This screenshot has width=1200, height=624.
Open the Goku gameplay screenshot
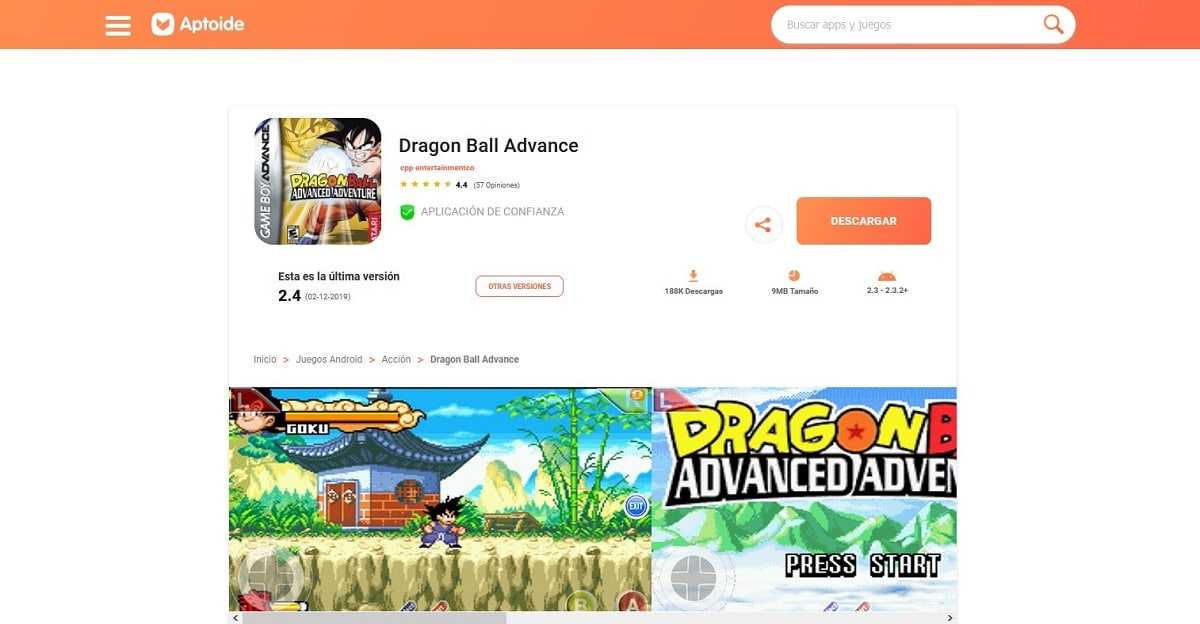[x=440, y=499]
